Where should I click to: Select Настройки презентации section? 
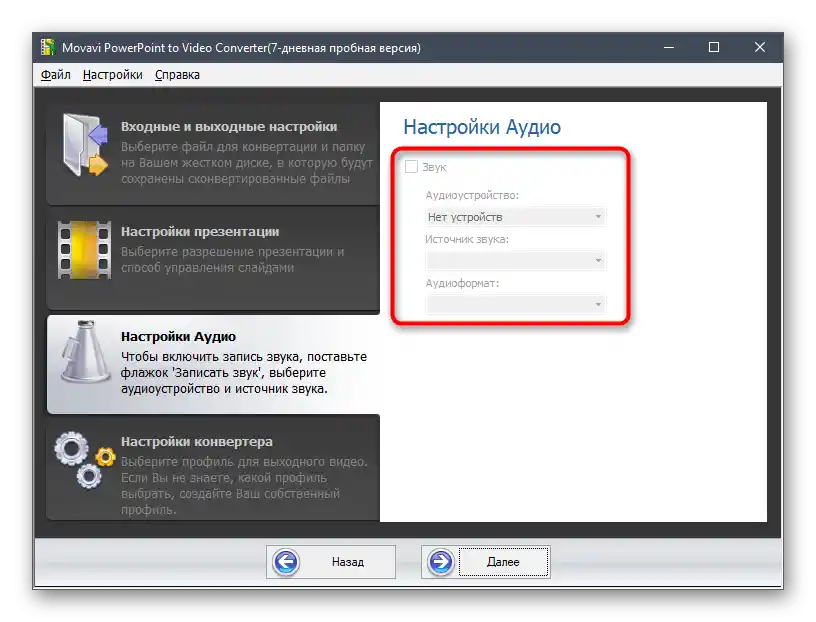coord(213,259)
